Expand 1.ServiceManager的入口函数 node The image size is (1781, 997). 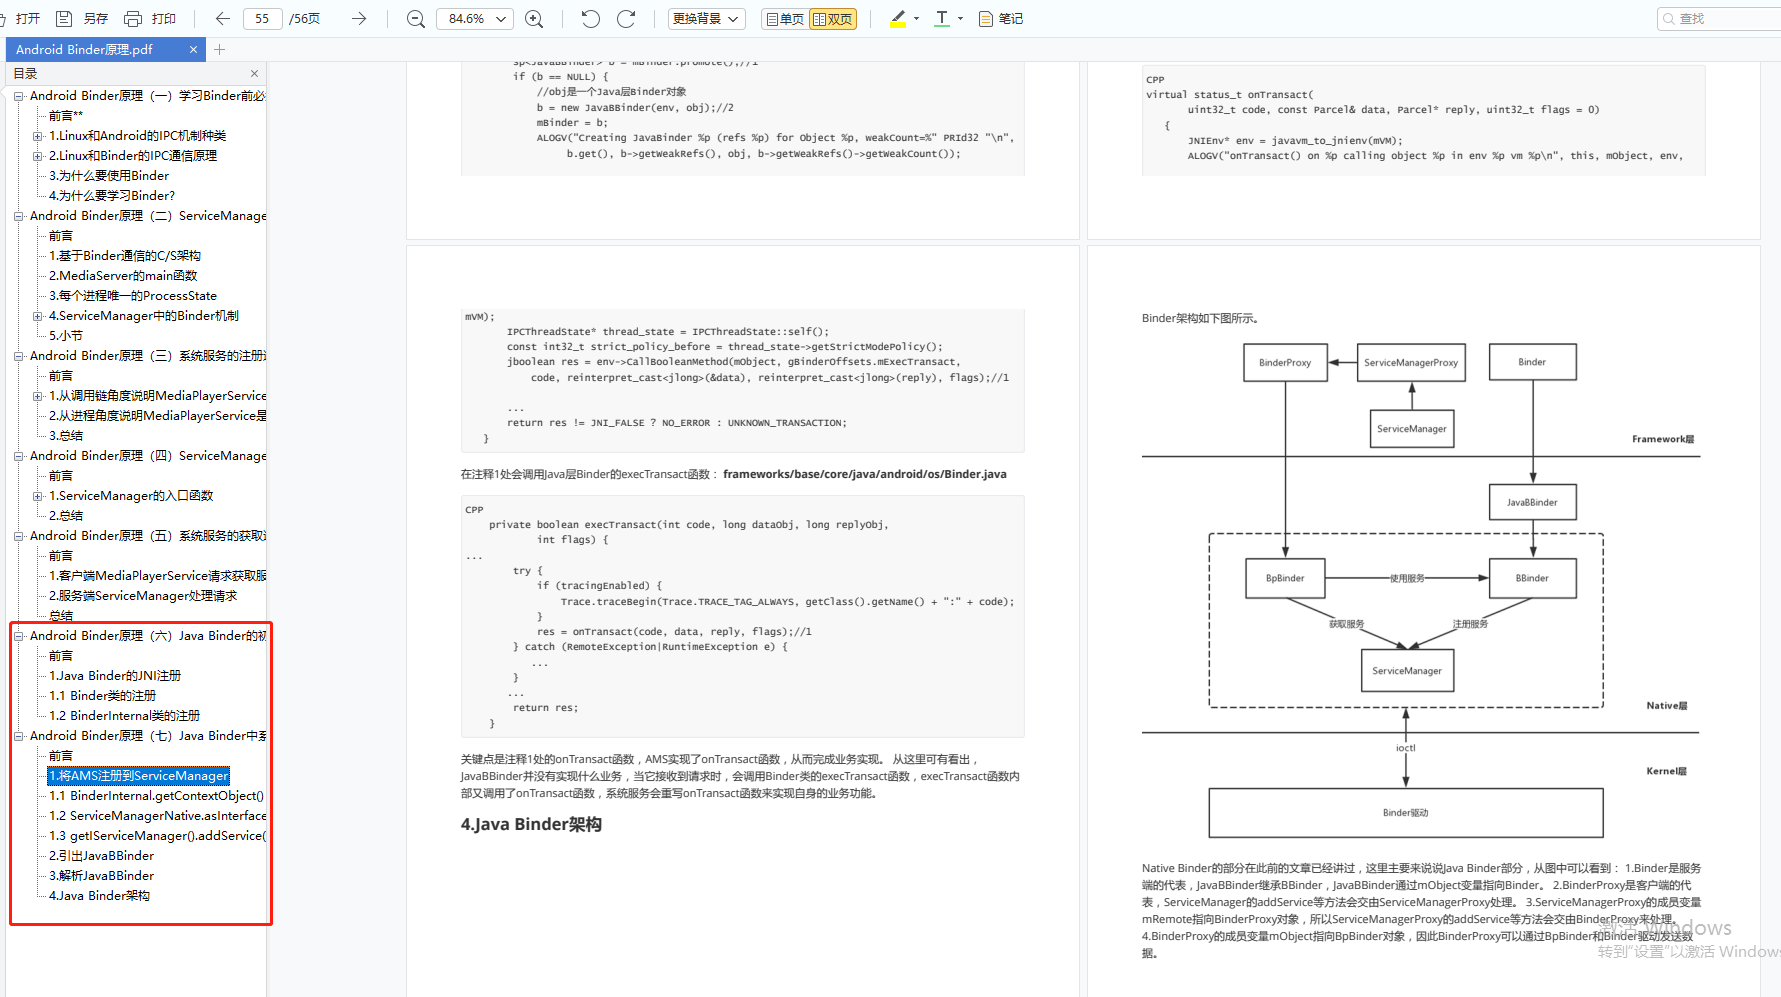coord(38,496)
